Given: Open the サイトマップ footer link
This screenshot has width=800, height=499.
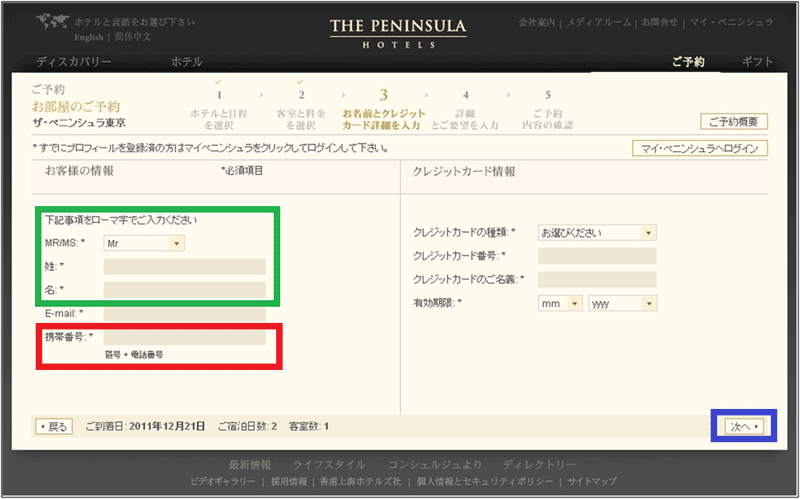Looking at the screenshot, I should (592, 482).
